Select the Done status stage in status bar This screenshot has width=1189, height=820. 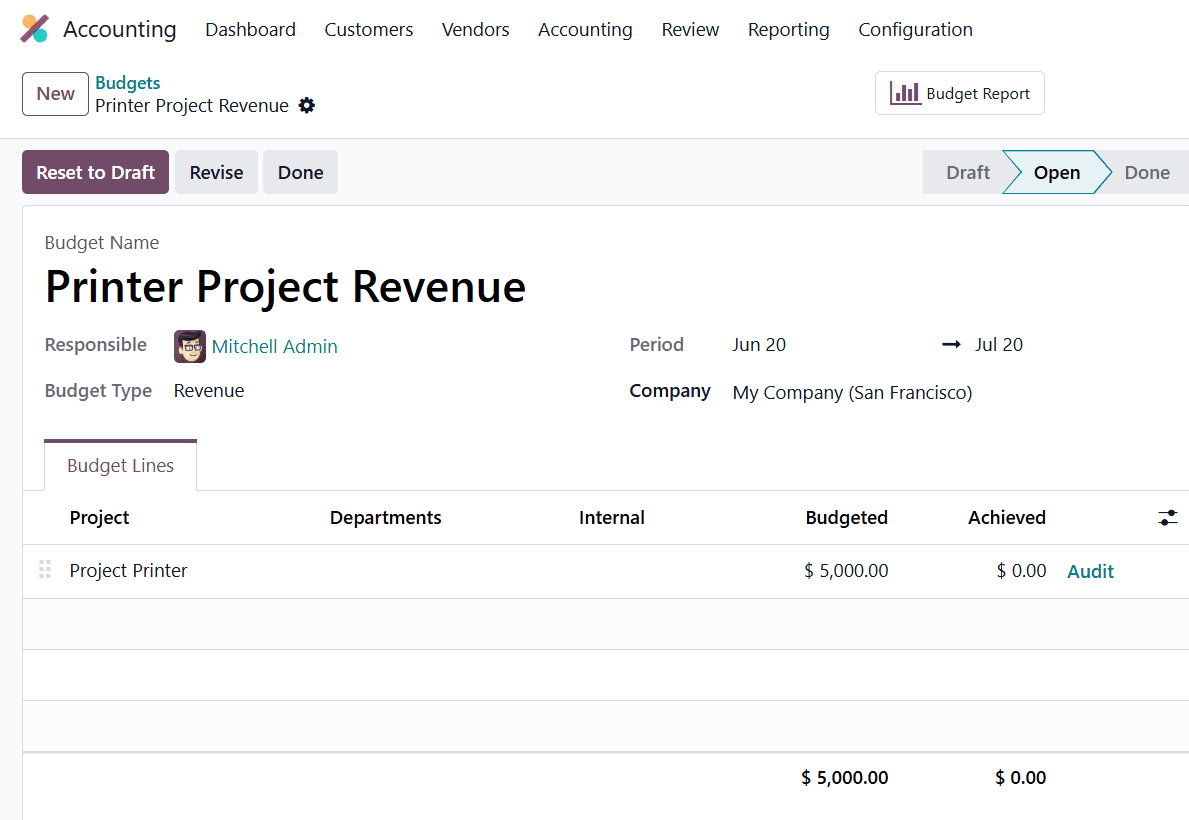pyautogui.click(x=1147, y=172)
